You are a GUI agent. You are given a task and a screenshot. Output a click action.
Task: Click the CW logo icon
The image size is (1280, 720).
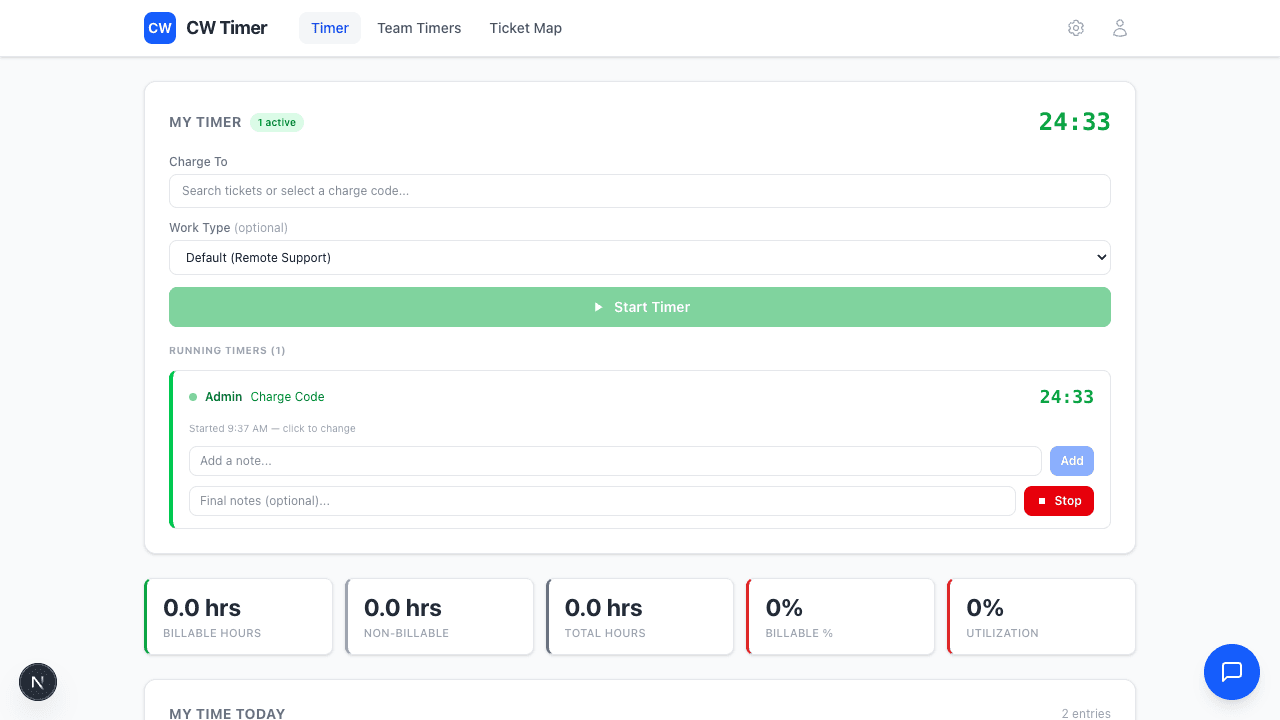[160, 28]
